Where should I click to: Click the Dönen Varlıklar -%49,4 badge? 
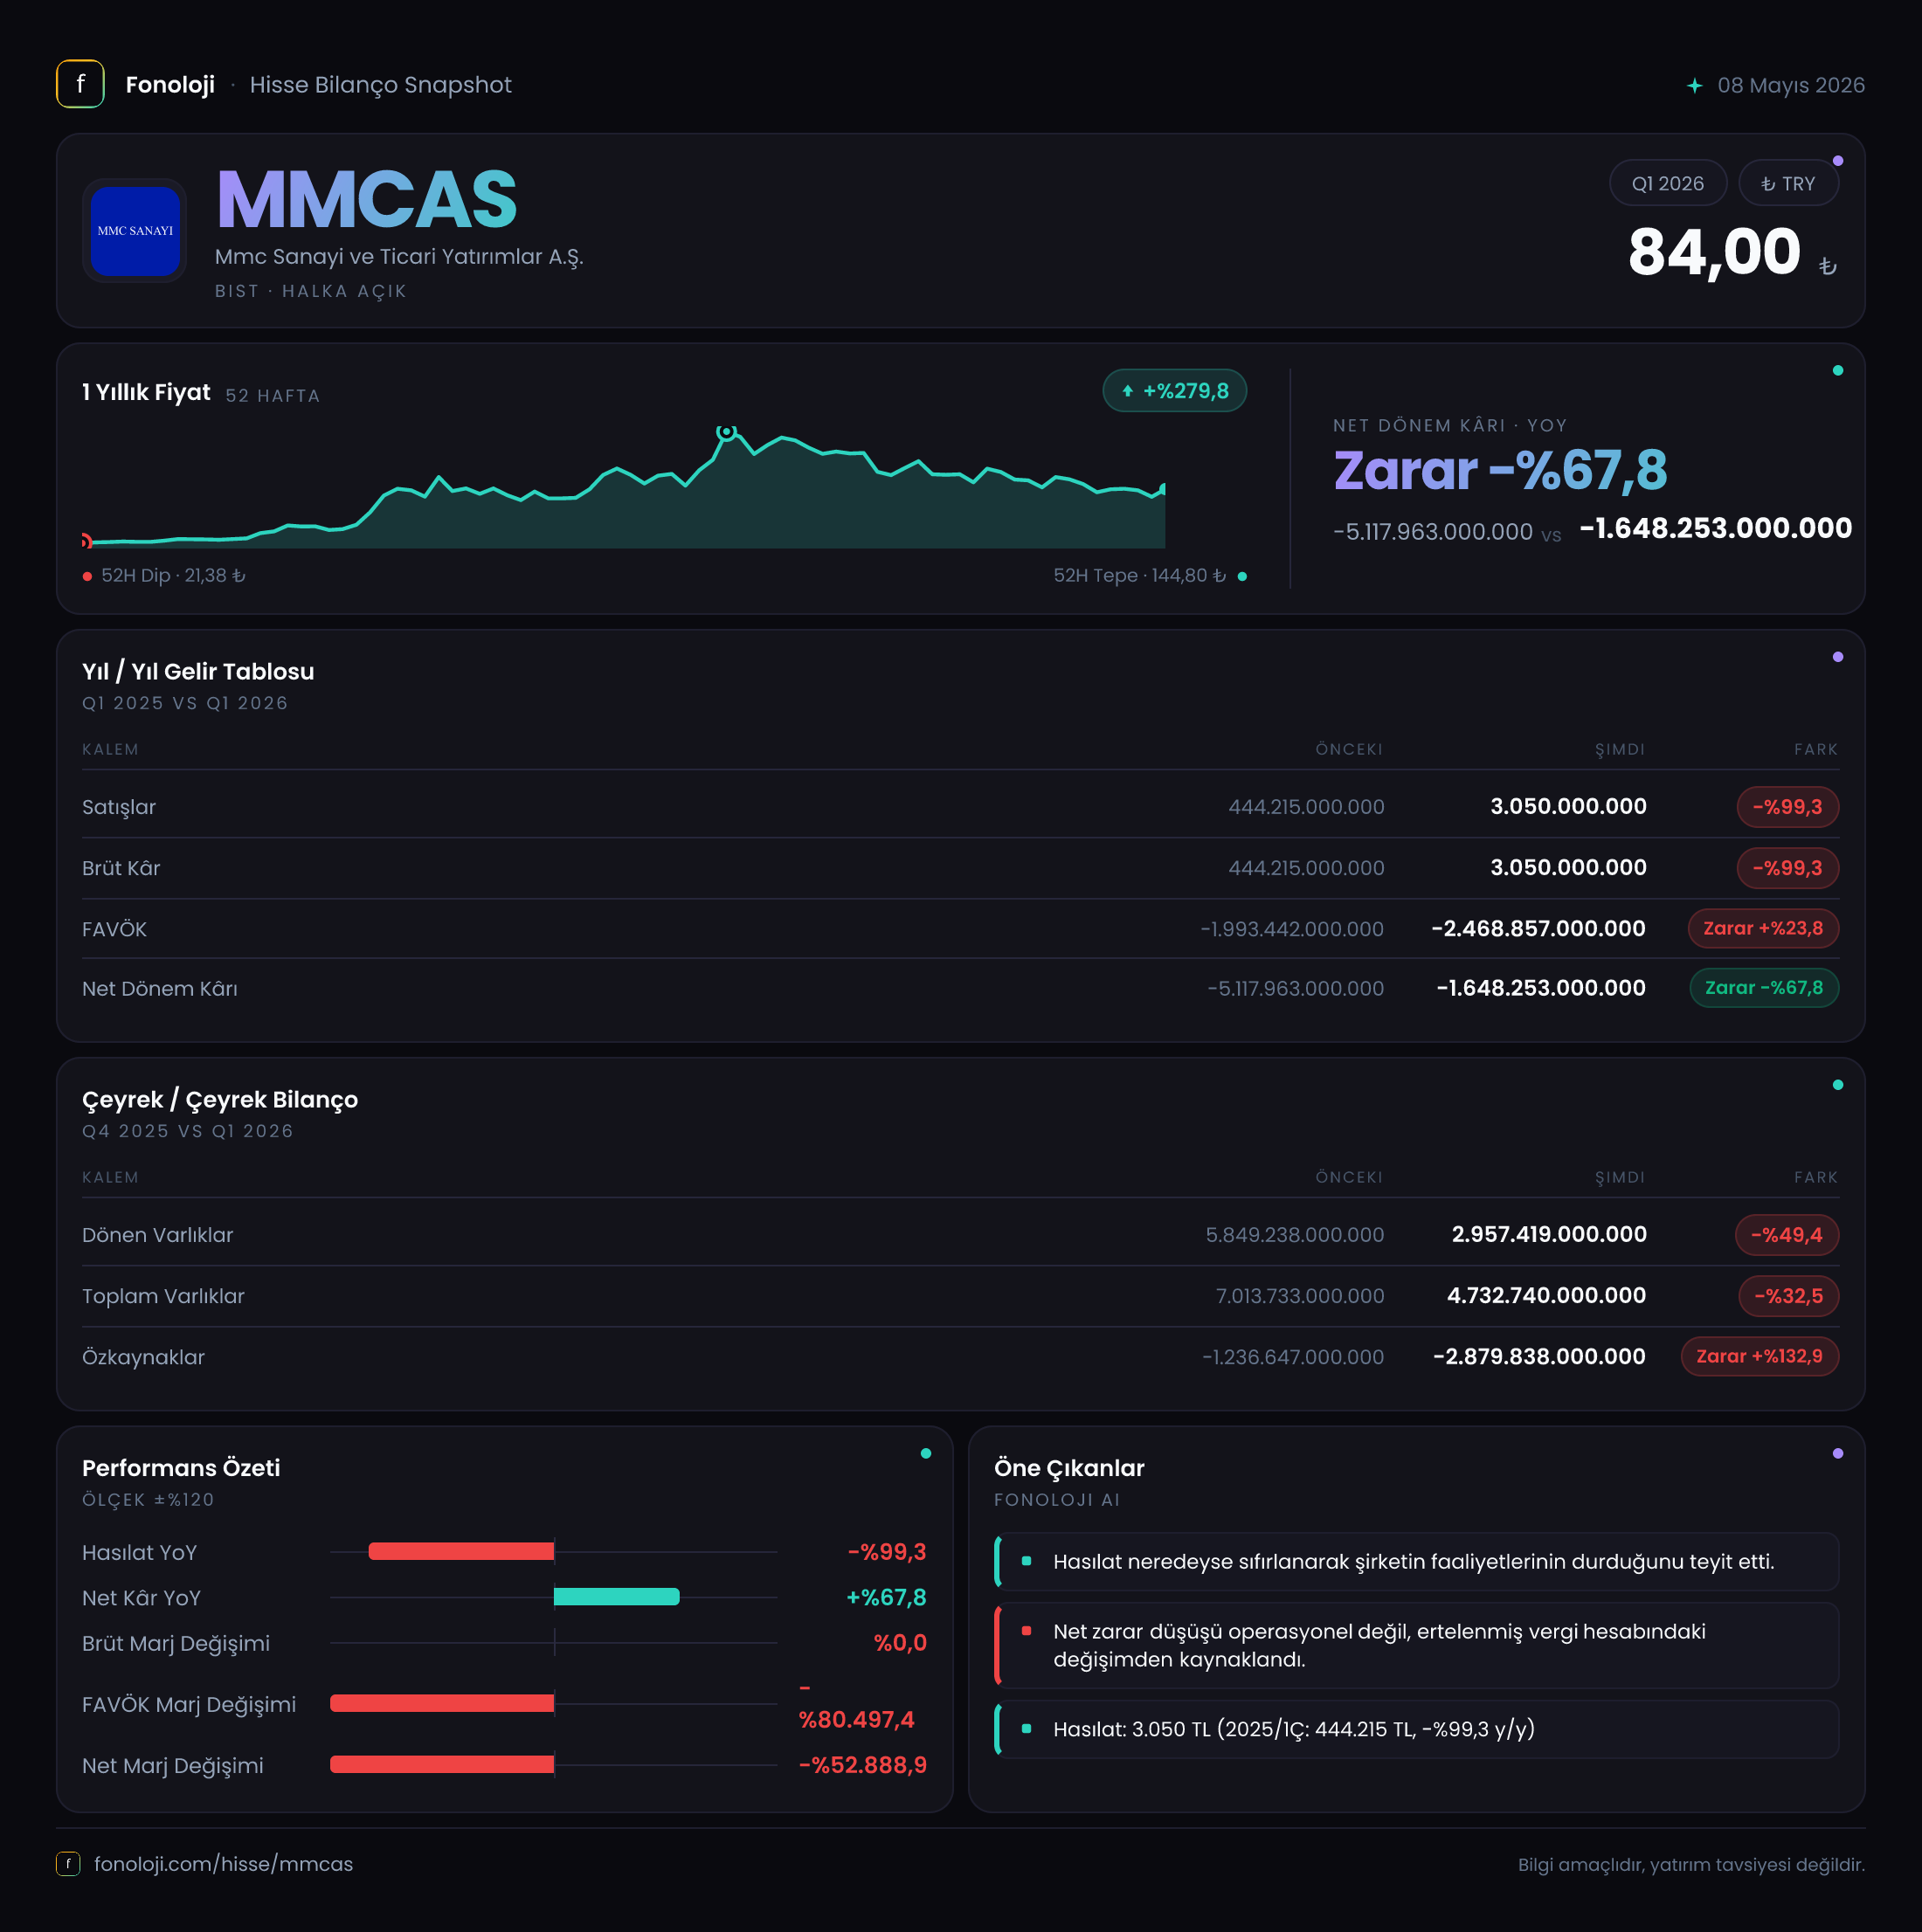pos(1786,1235)
